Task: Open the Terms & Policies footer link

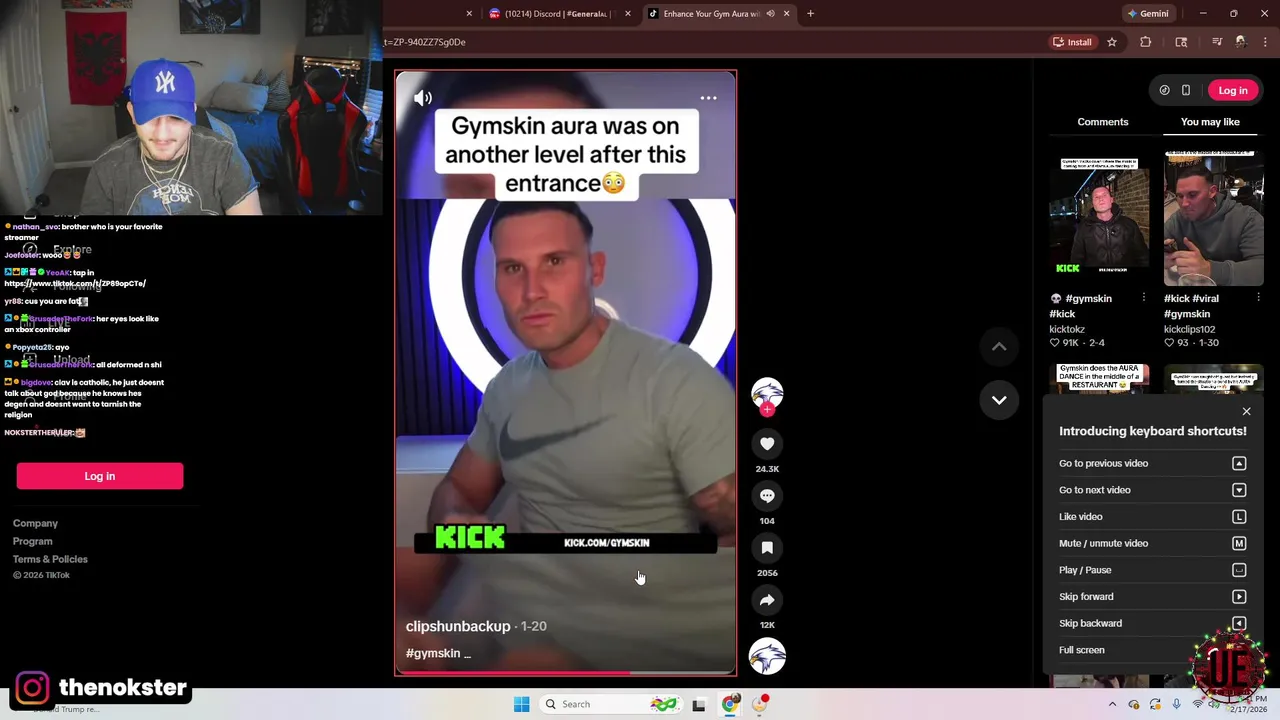Action: [x=50, y=559]
